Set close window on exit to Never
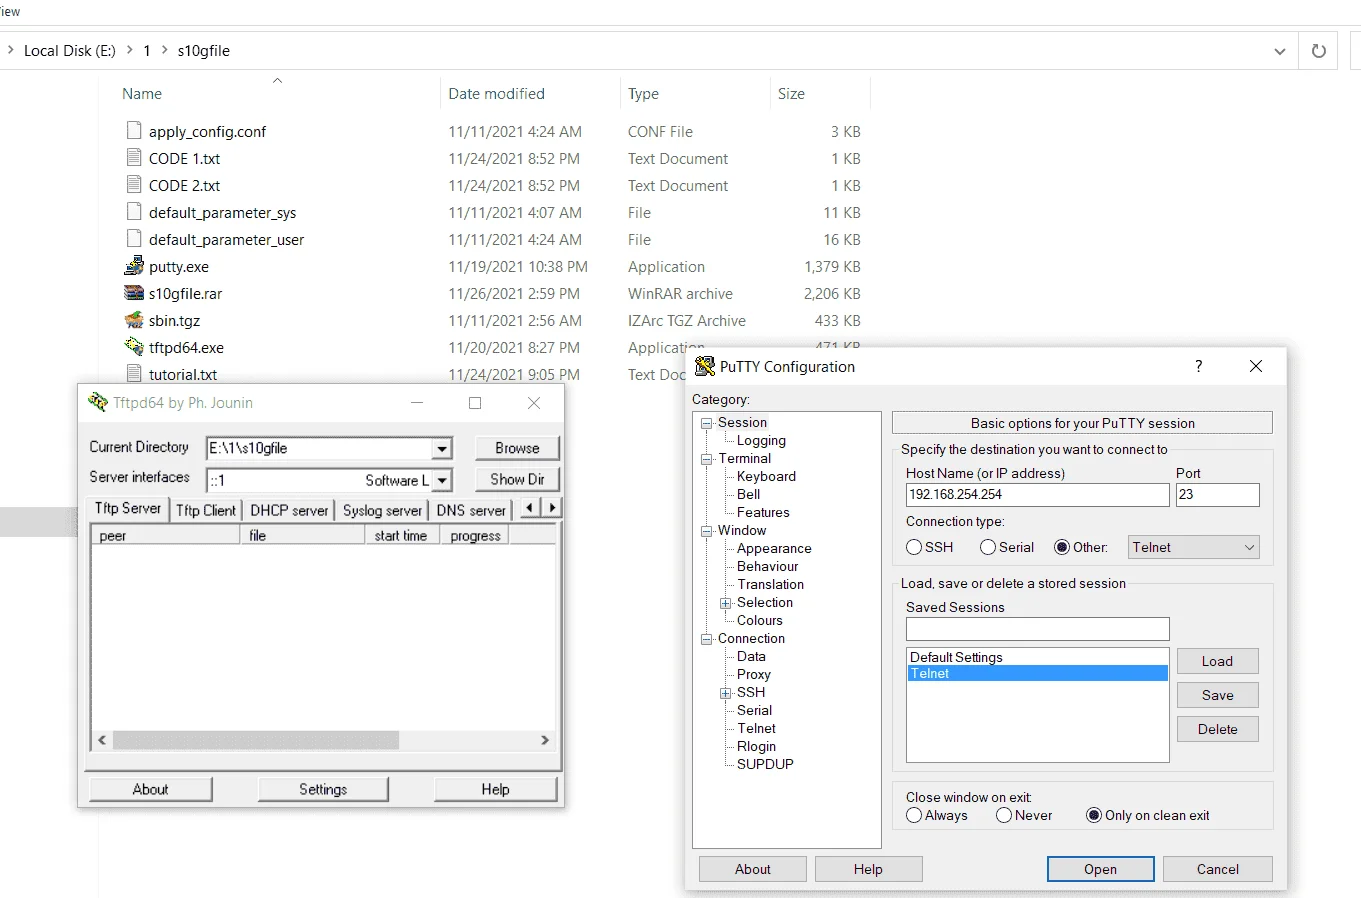This screenshot has width=1361, height=898. [x=1004, y=815]
